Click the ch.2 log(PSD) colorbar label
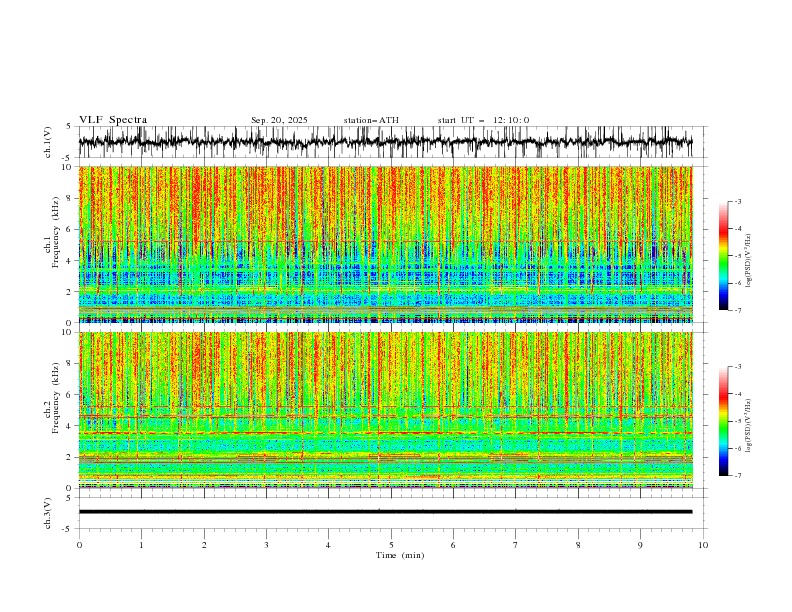 749,426
